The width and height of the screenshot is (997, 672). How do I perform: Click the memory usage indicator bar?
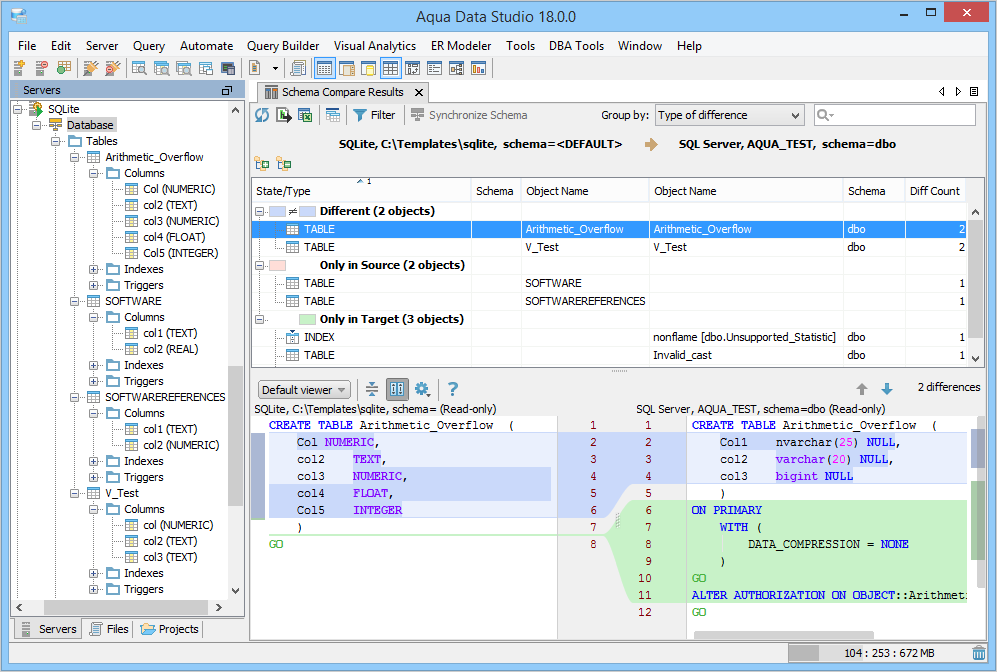click(x=879, y=653)
